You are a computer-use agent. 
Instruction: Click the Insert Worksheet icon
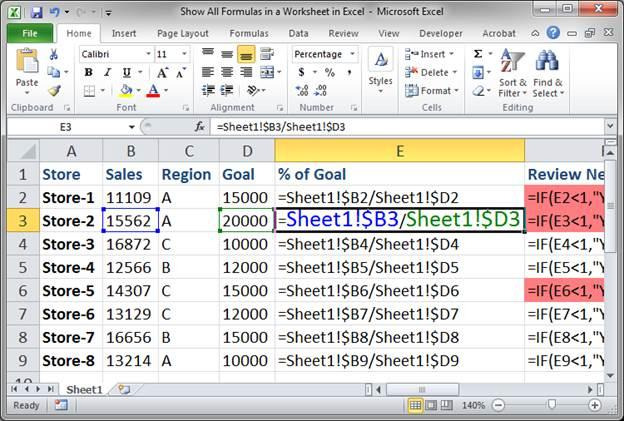click(124, 390)
